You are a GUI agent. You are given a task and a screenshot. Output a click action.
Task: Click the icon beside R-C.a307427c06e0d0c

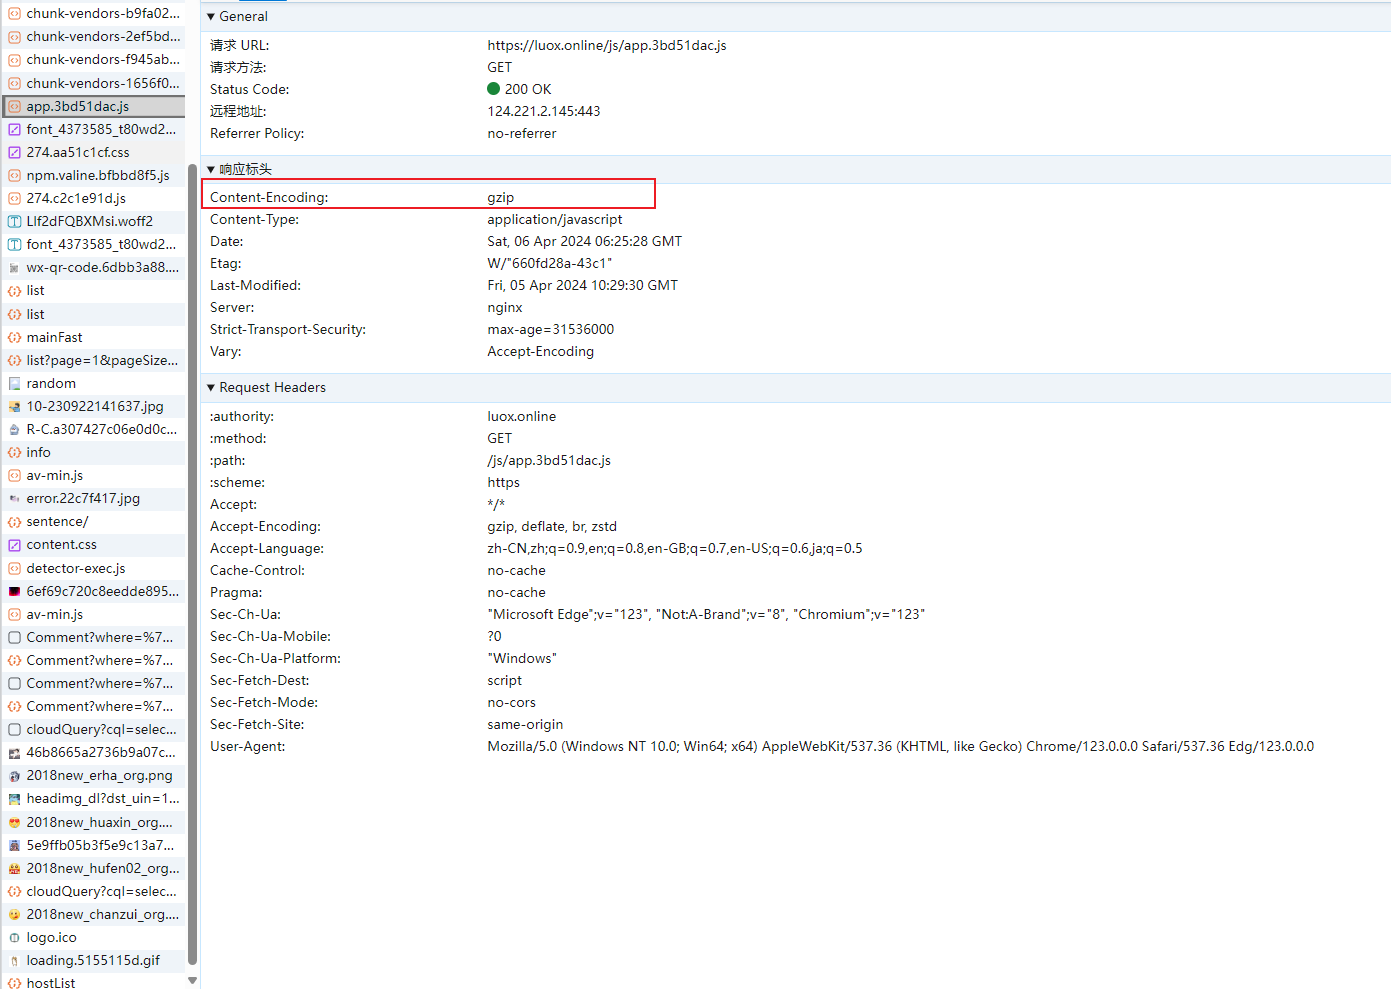pyautogui.click(x=14, y=429)
